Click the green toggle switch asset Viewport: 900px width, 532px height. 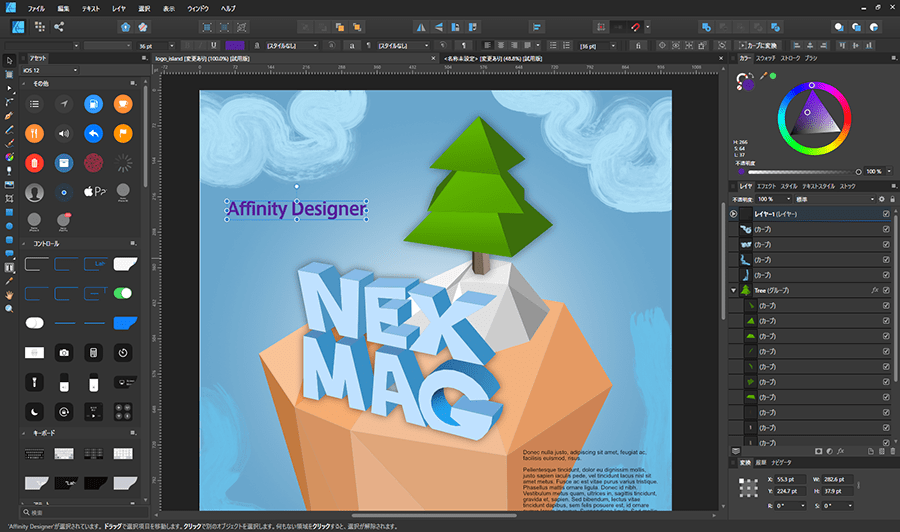tap(123, 293)
